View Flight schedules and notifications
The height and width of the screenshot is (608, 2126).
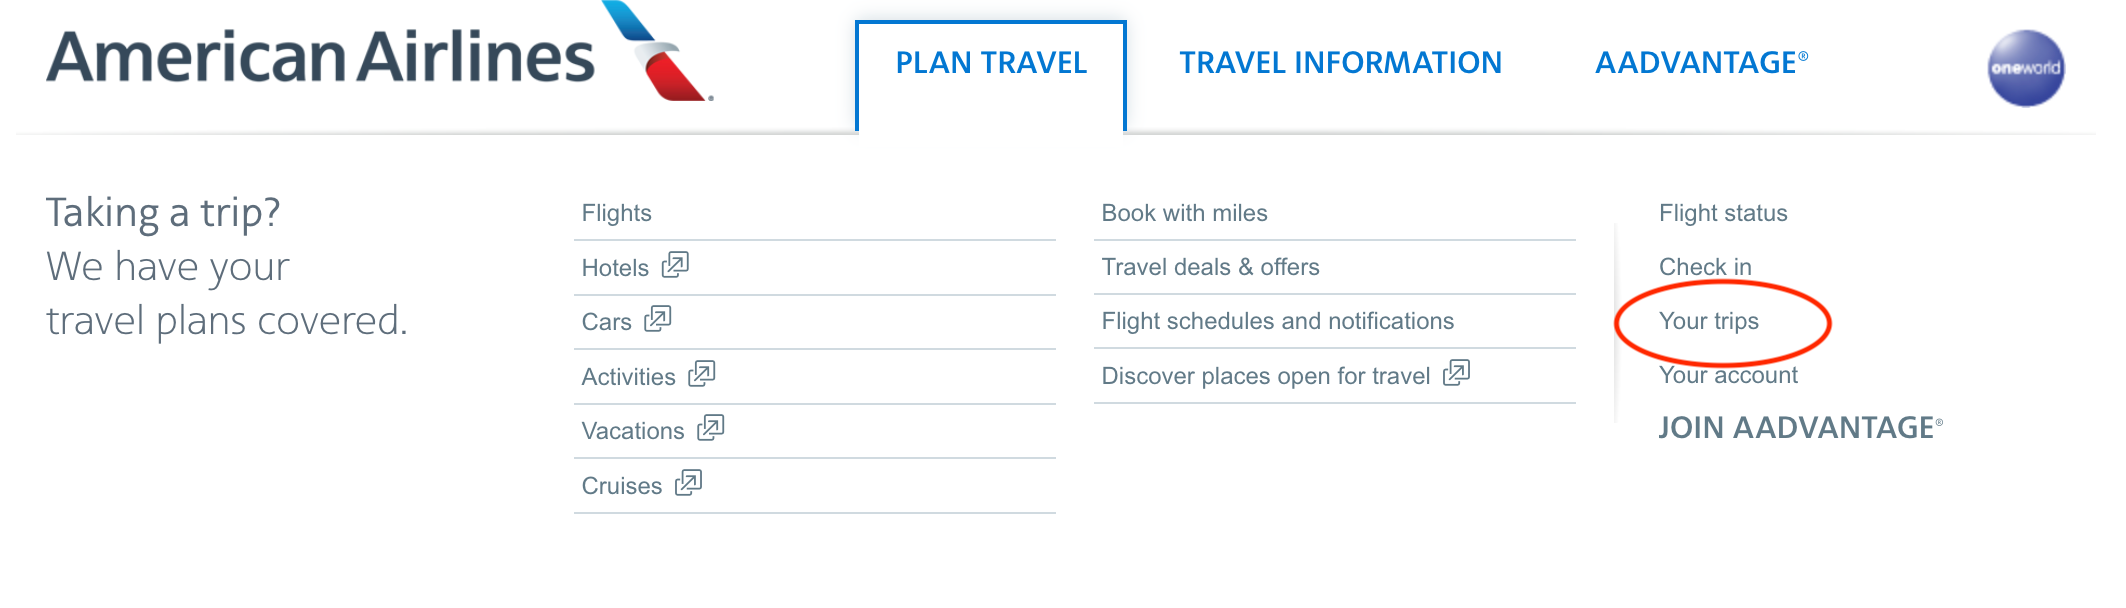pyautogui.click(x=1277, y=321)
